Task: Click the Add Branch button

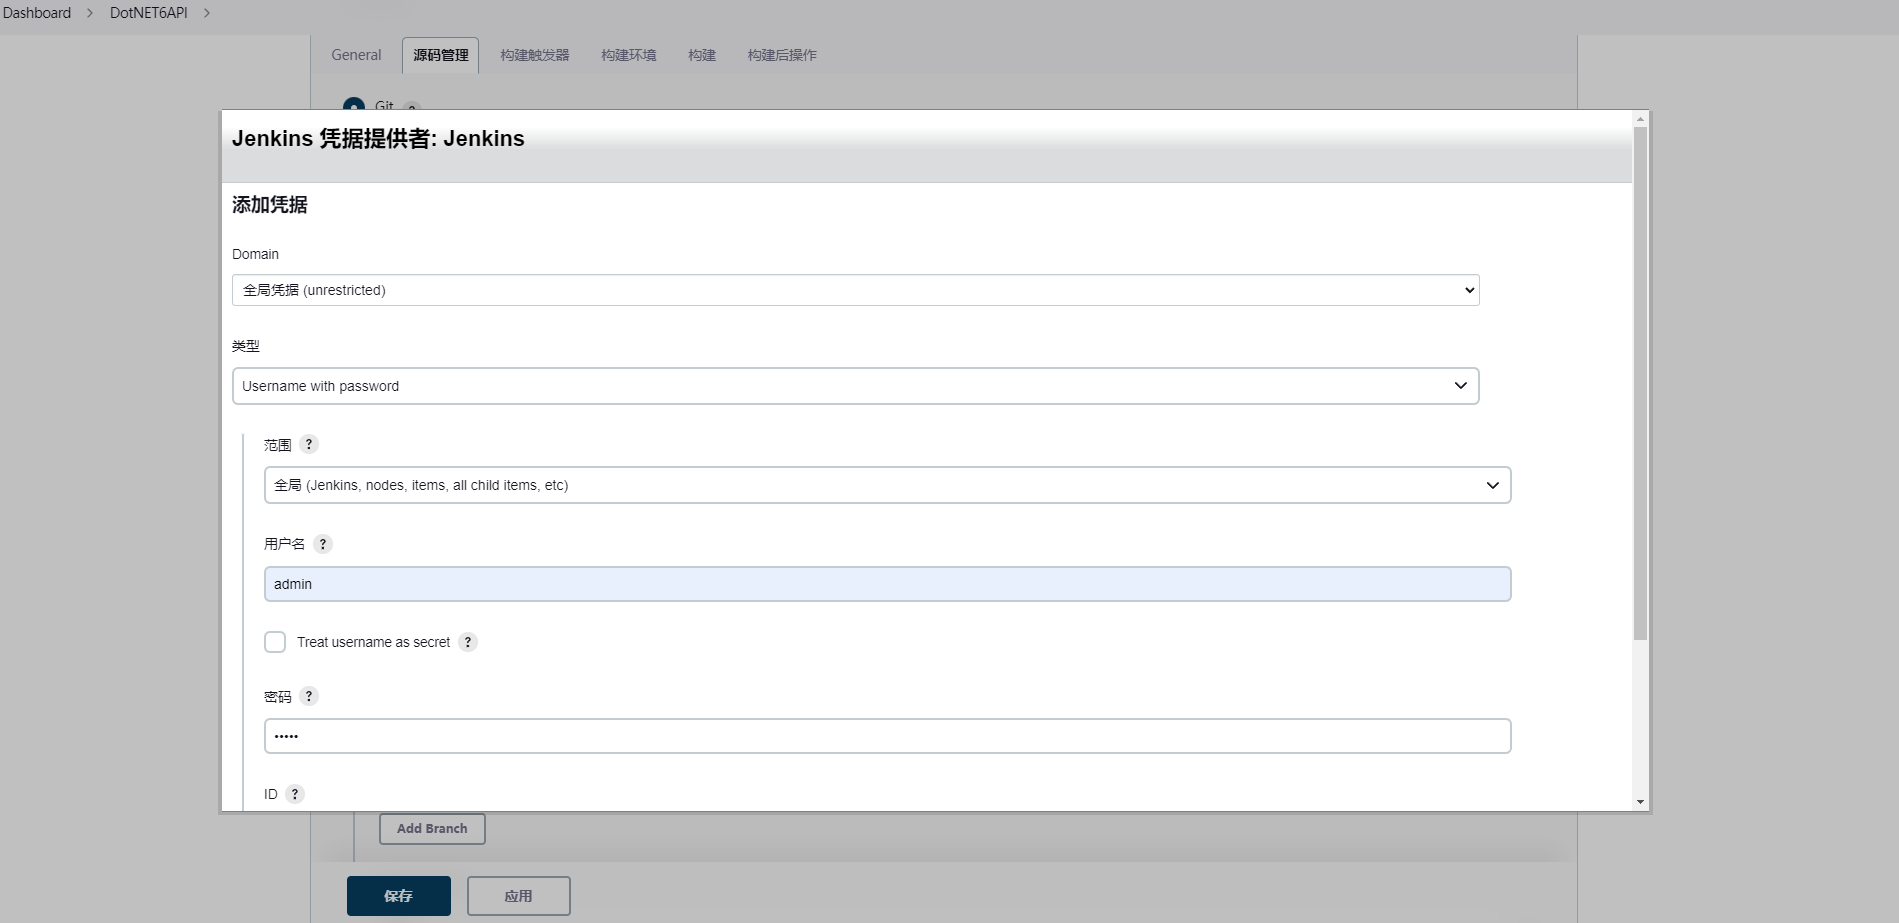Action: tap(432, 829)
